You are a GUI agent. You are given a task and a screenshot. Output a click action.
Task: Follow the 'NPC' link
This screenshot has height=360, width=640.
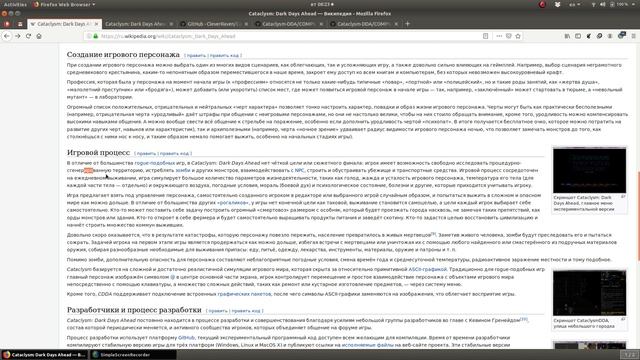click(x=300, y=170)
